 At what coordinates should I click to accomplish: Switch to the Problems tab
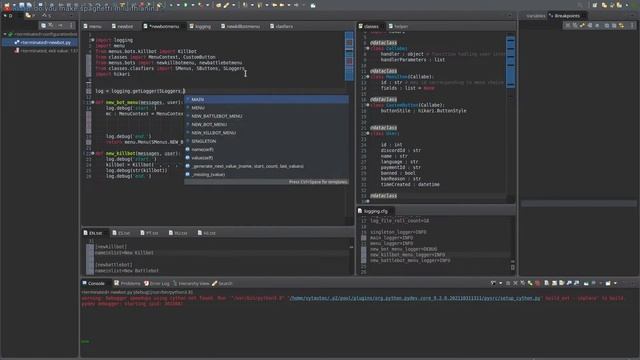tap(127, 283)
